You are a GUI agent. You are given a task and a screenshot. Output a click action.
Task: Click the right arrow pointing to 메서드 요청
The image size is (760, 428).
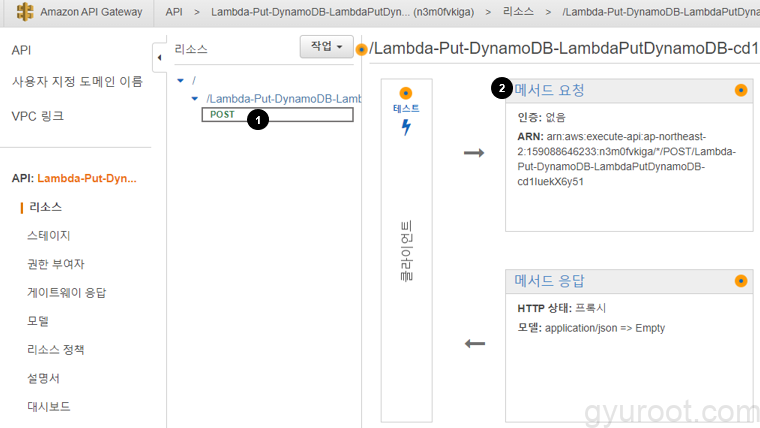474,153
